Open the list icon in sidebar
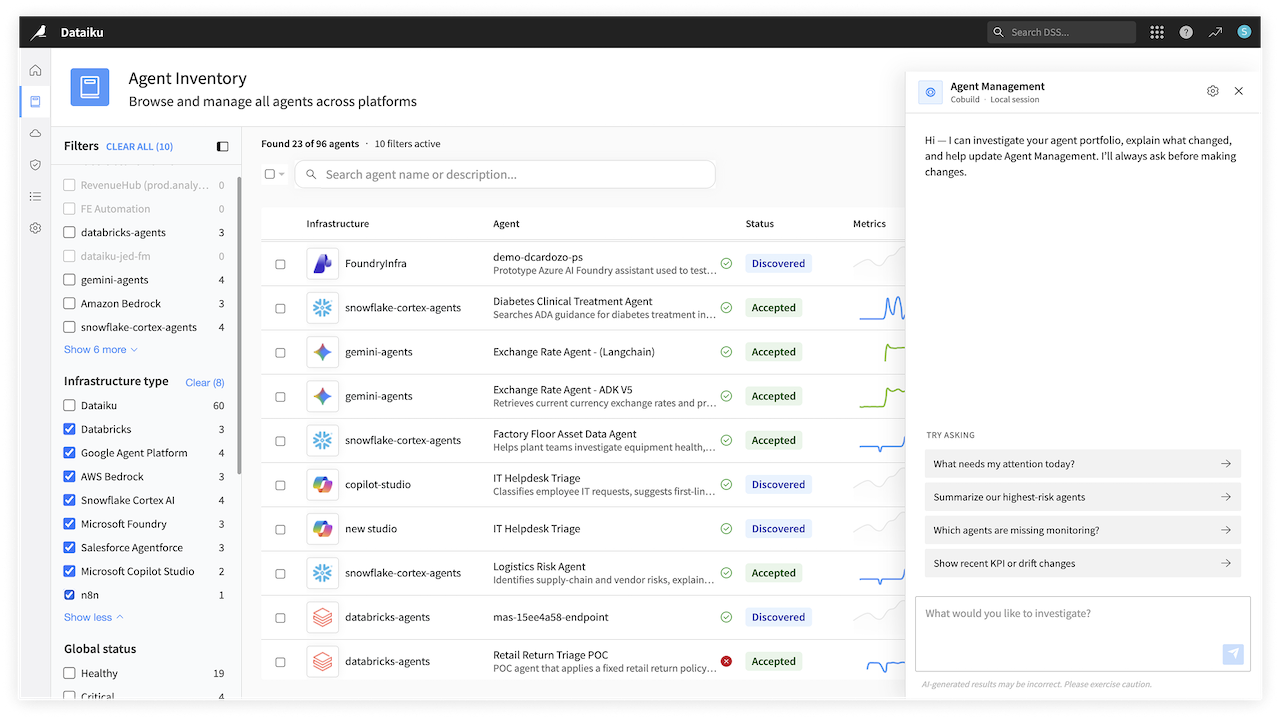1280x720 pixels. 35,196
